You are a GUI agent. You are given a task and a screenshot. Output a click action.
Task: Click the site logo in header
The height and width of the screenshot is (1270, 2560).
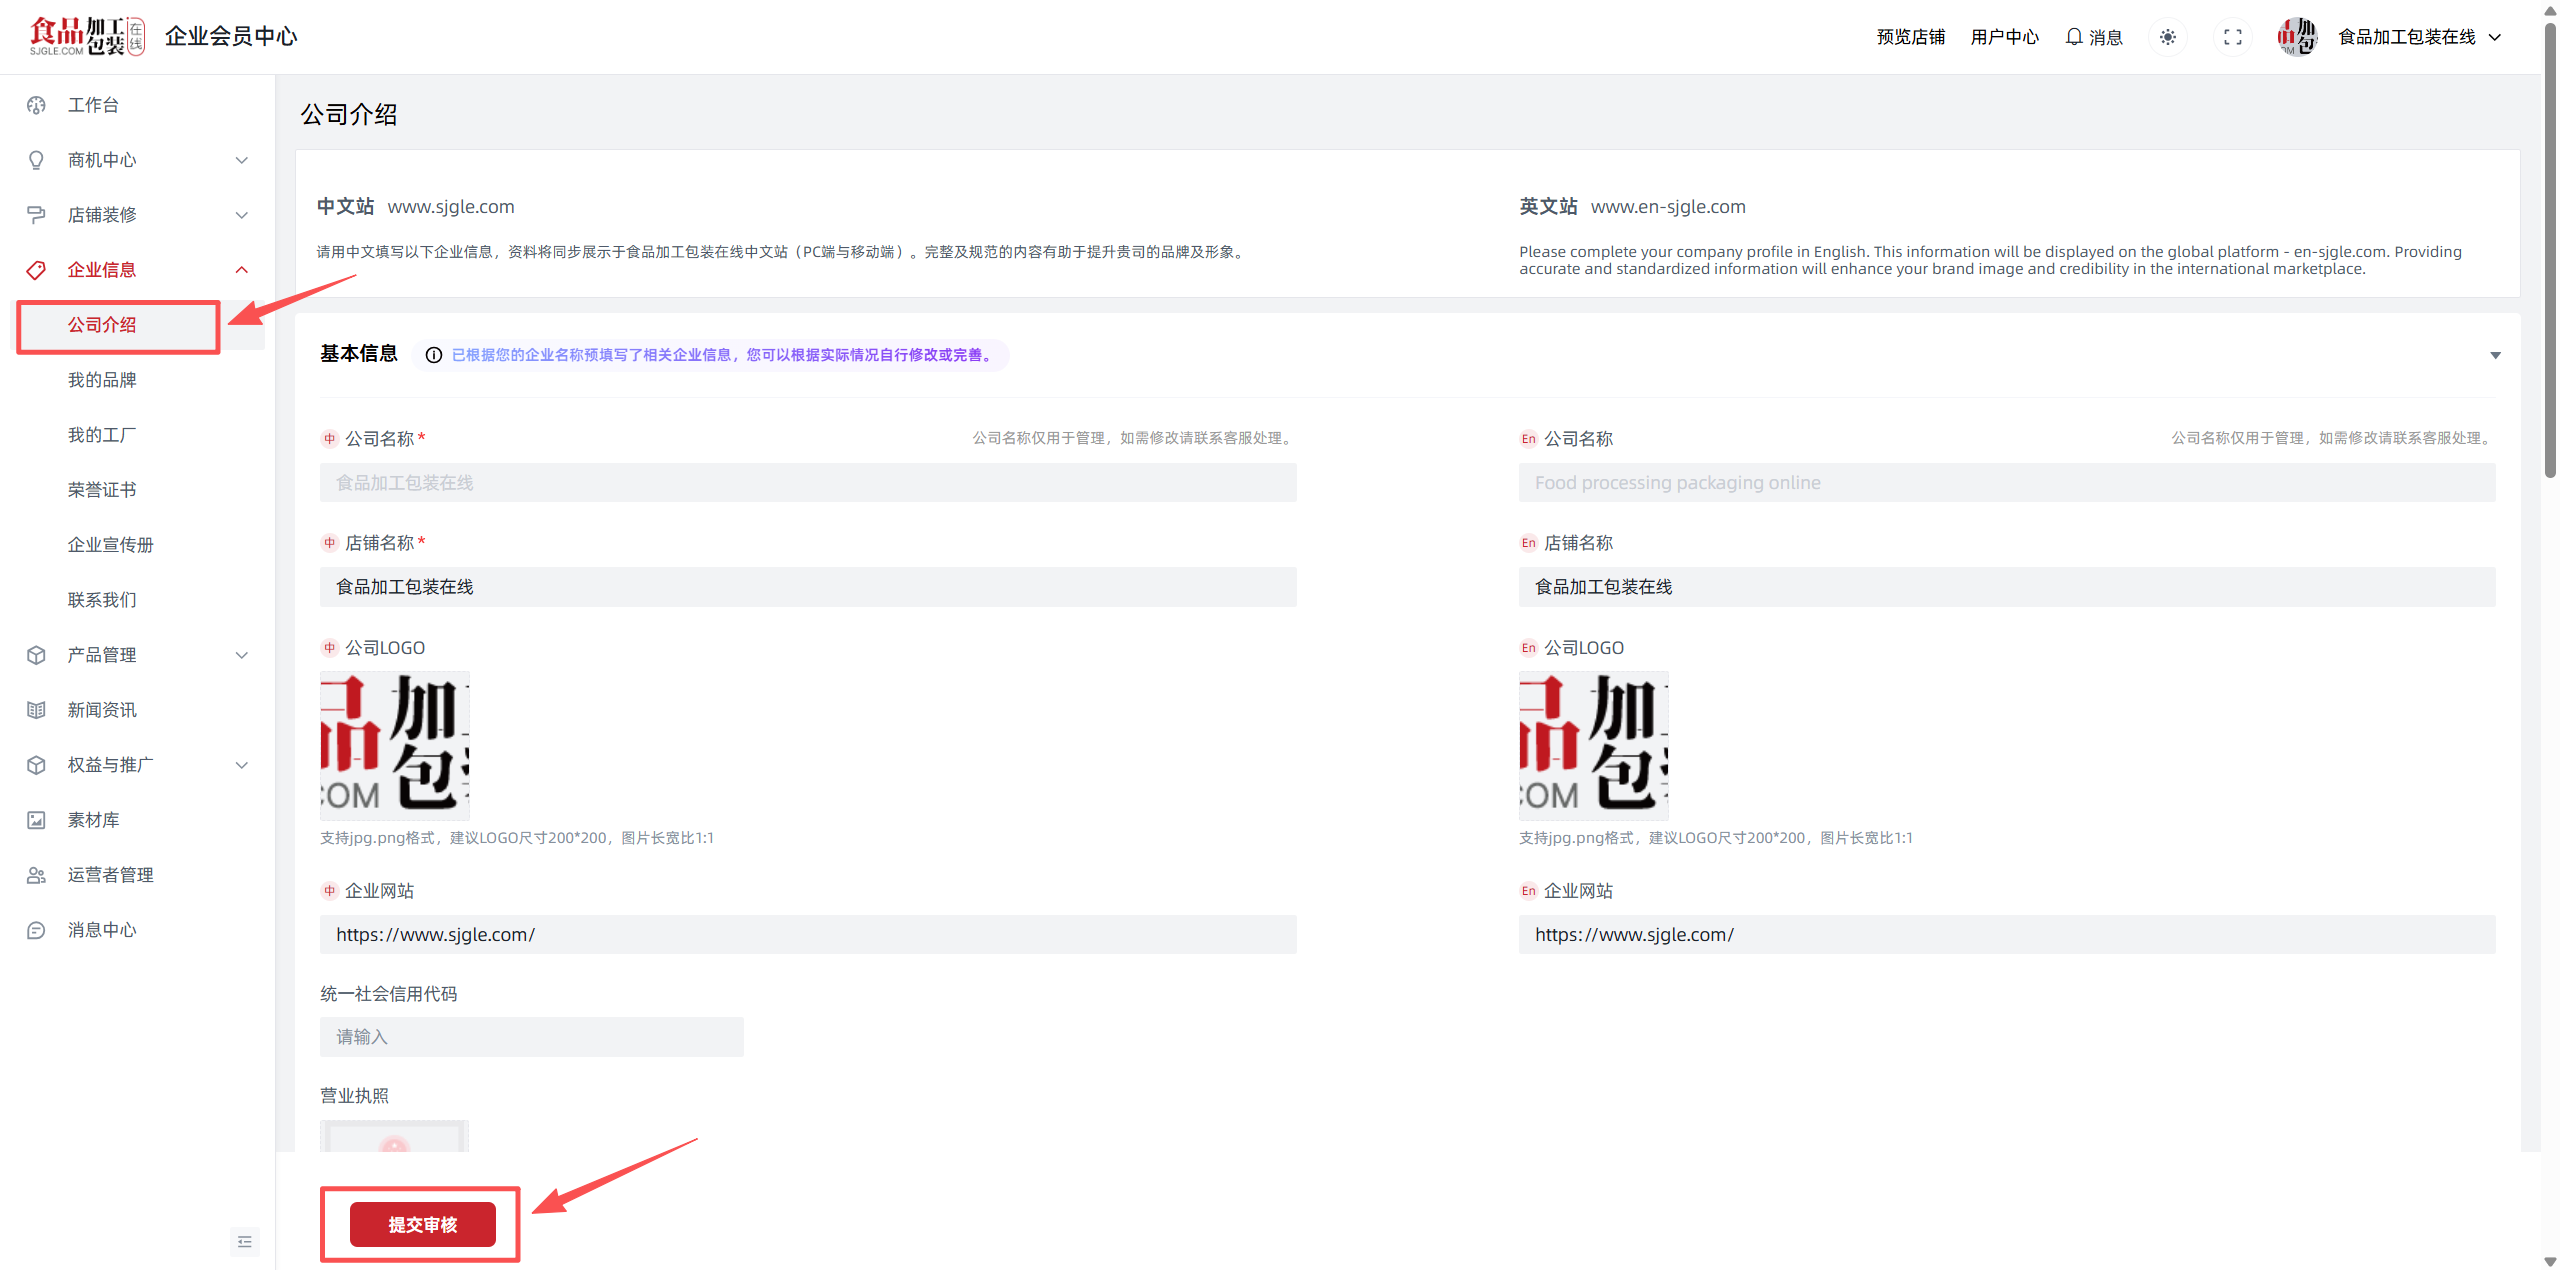[x=87, y=36]
